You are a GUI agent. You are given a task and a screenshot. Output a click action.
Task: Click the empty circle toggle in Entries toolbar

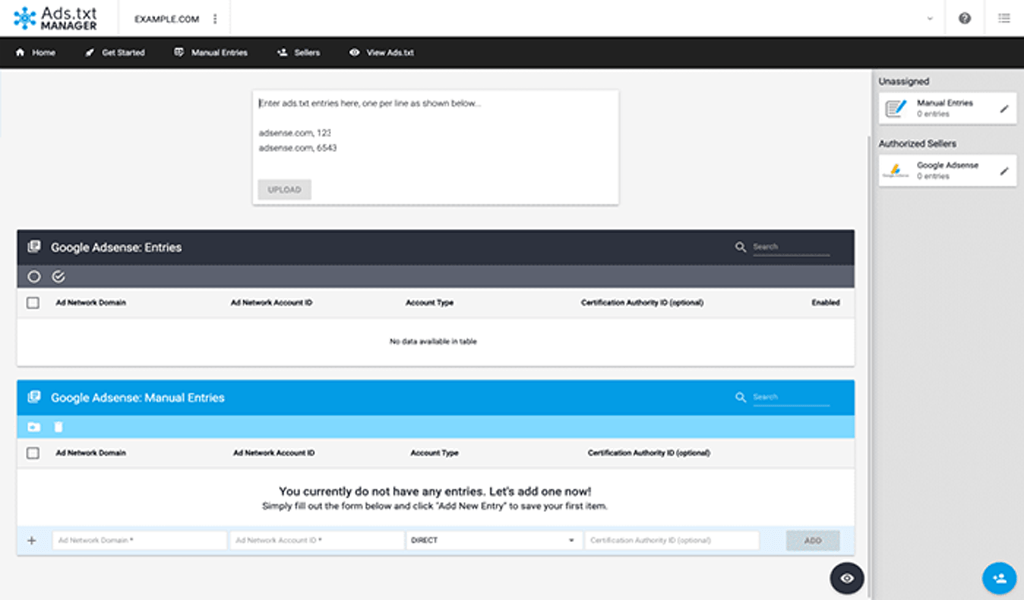(x=34, y=276)
